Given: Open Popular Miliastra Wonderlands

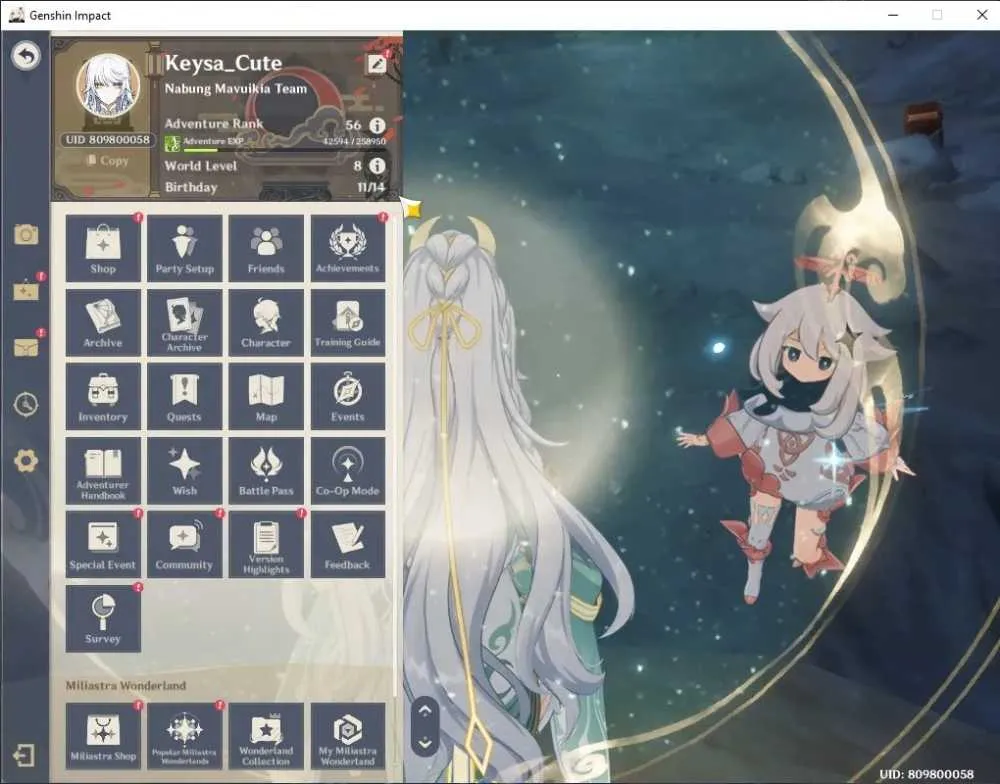Looking at the screenshot, I should 185,736.
